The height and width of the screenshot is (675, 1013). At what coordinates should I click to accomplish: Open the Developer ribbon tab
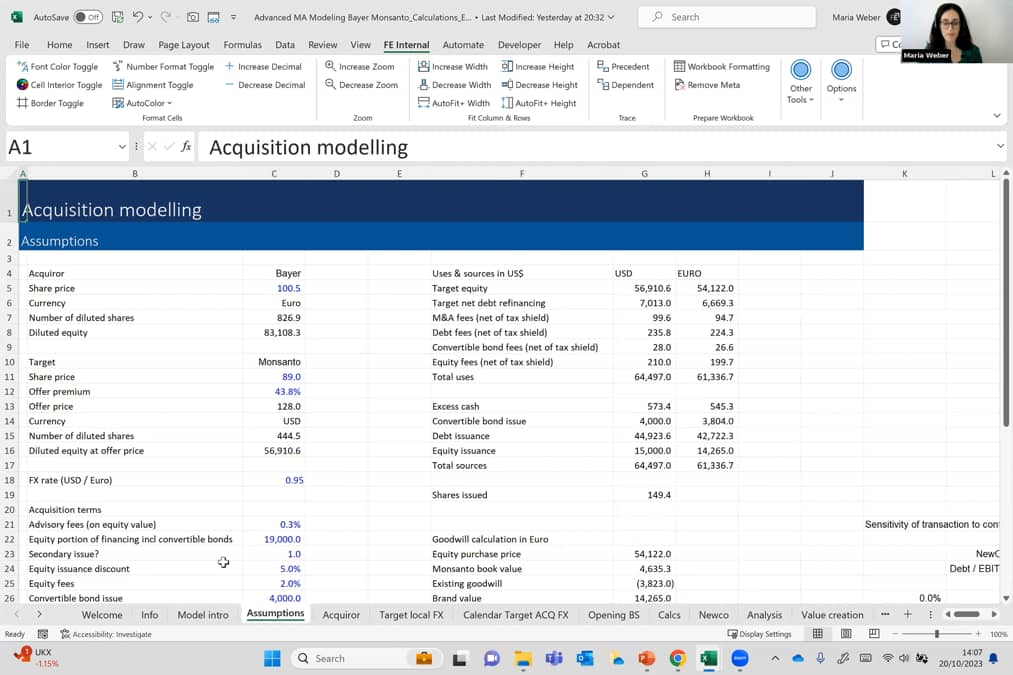click(x=519, y=45)
